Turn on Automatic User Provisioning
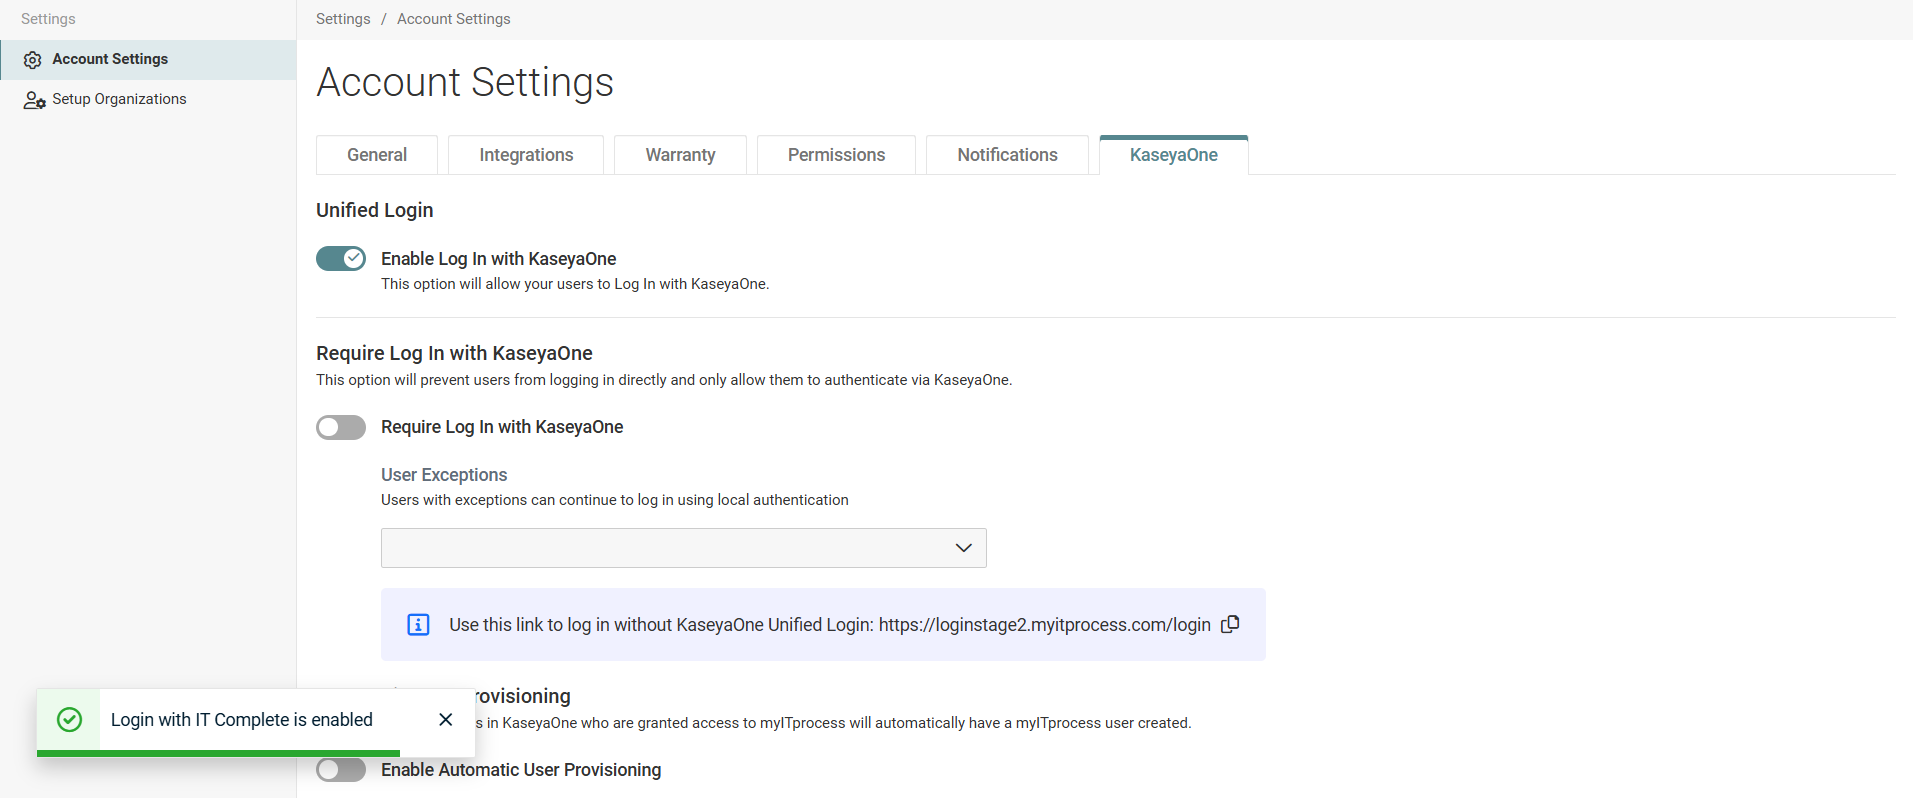Viewport: 1913px width, 798px height. pyautogui.click(x=341, y=770)
